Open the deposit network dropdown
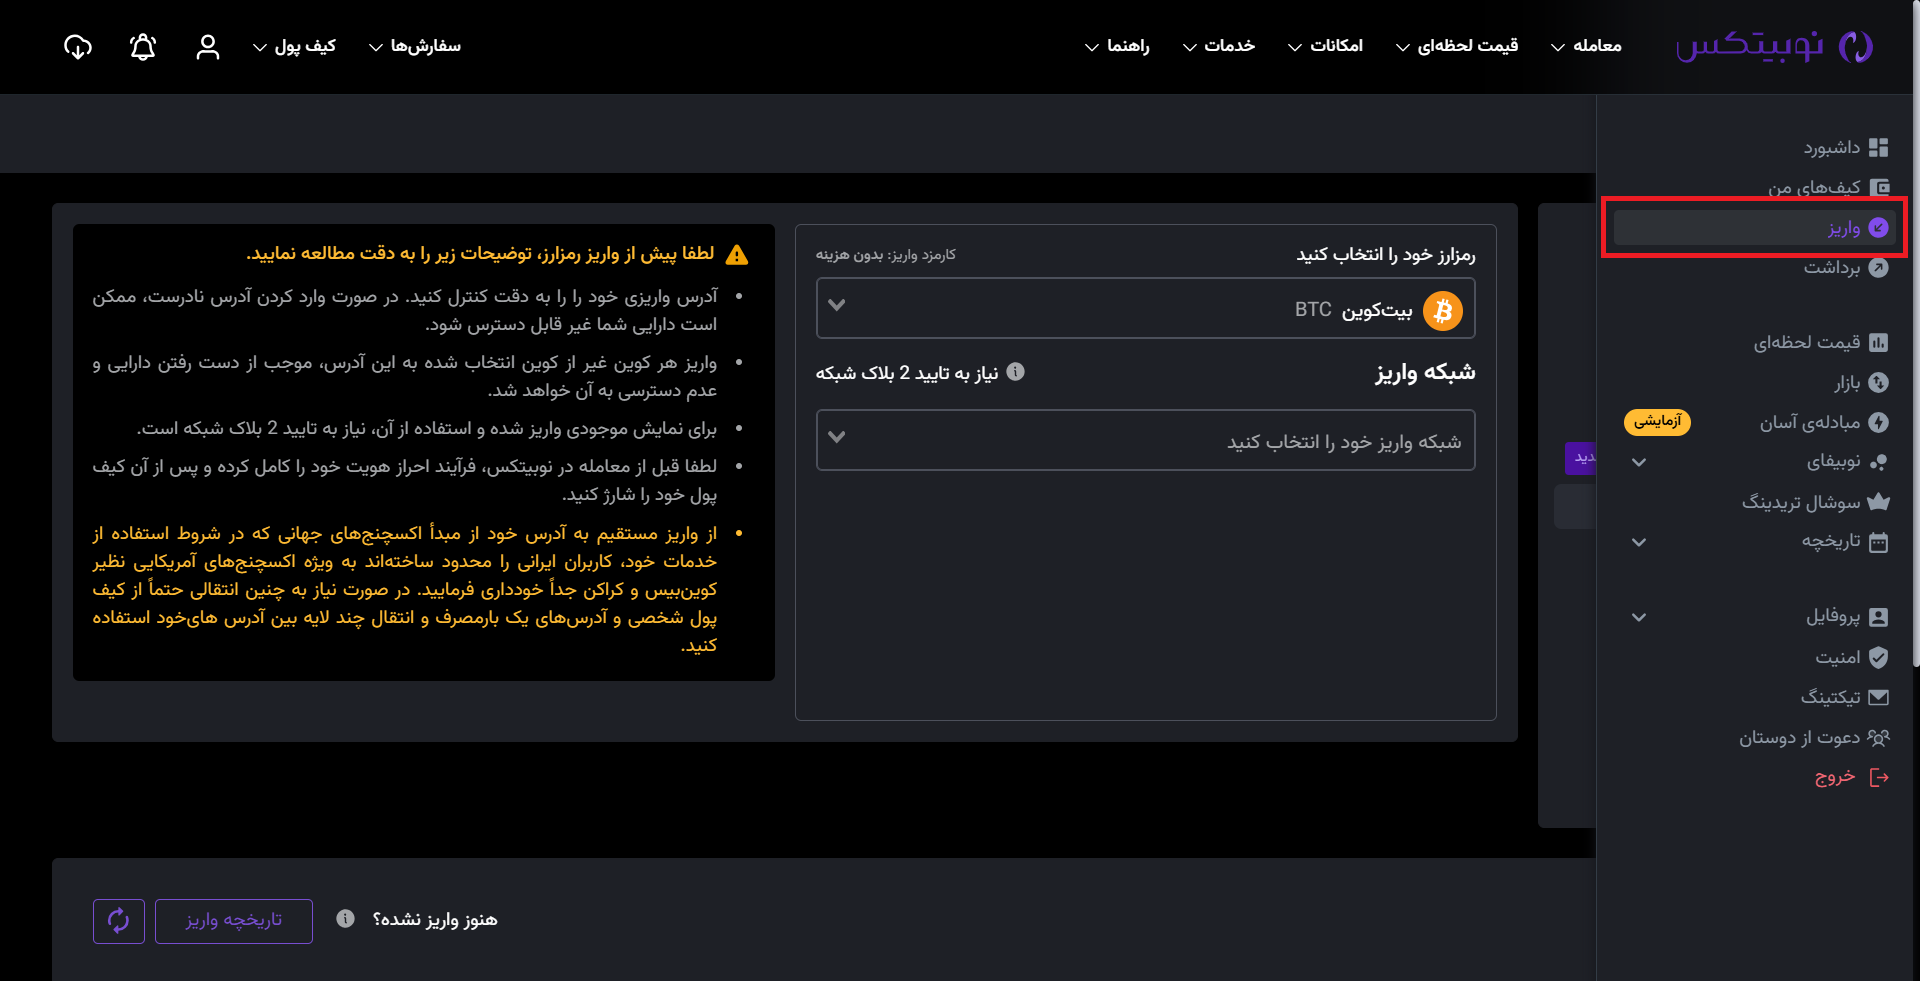The height and width of the screenshot is (981, 1920). (1146, 440)
